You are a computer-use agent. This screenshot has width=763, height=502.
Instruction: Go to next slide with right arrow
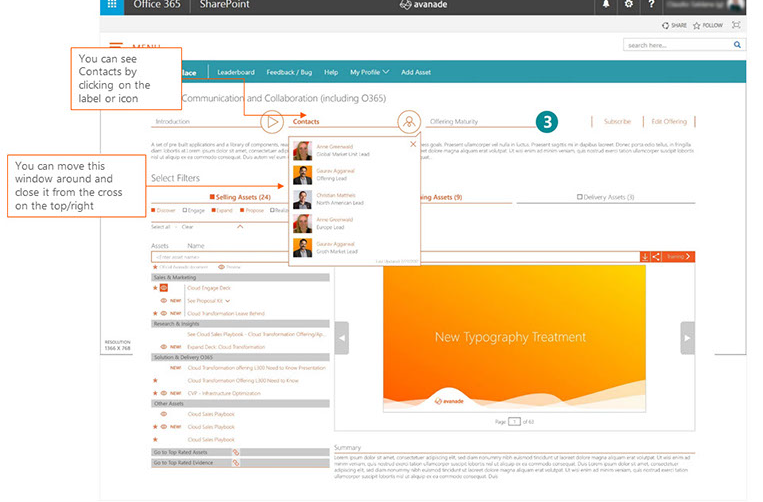686,338
